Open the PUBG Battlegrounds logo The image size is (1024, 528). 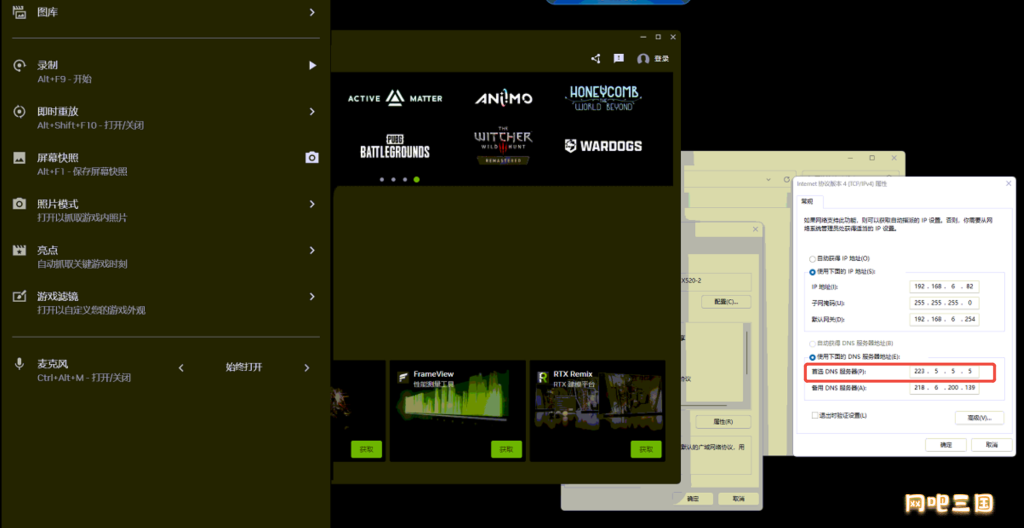pyautogui.click(x=394, y=146)
